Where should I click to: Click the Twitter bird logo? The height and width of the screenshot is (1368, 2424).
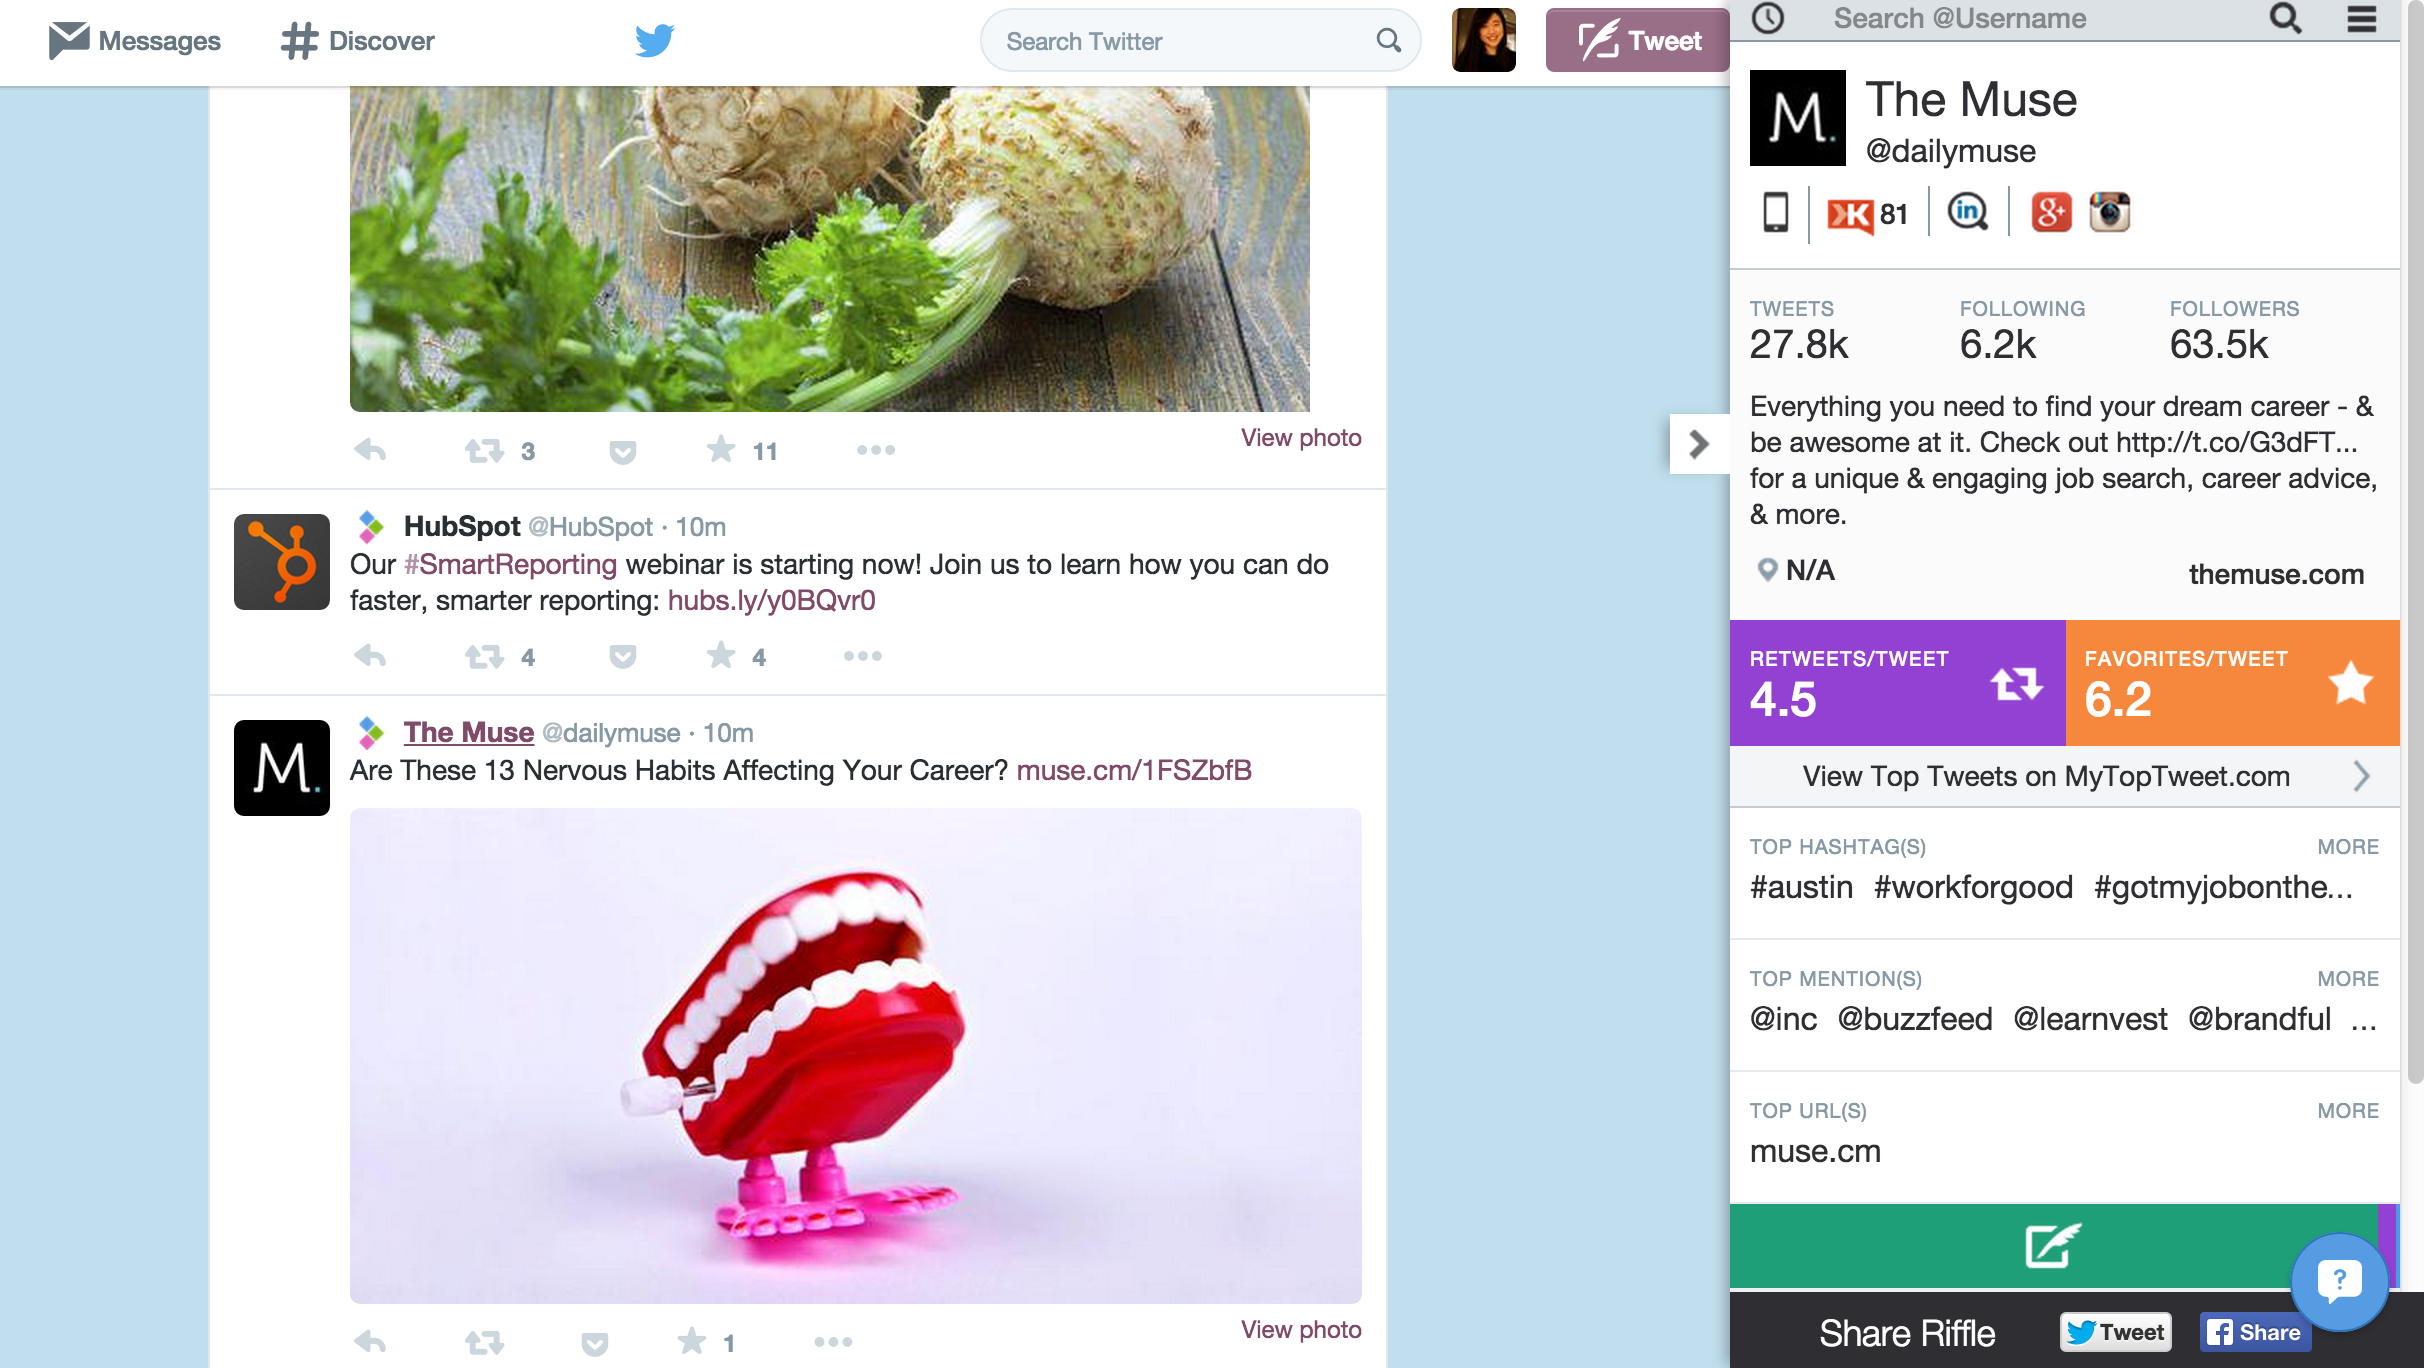pyautogui.click(x=655, y=41)
